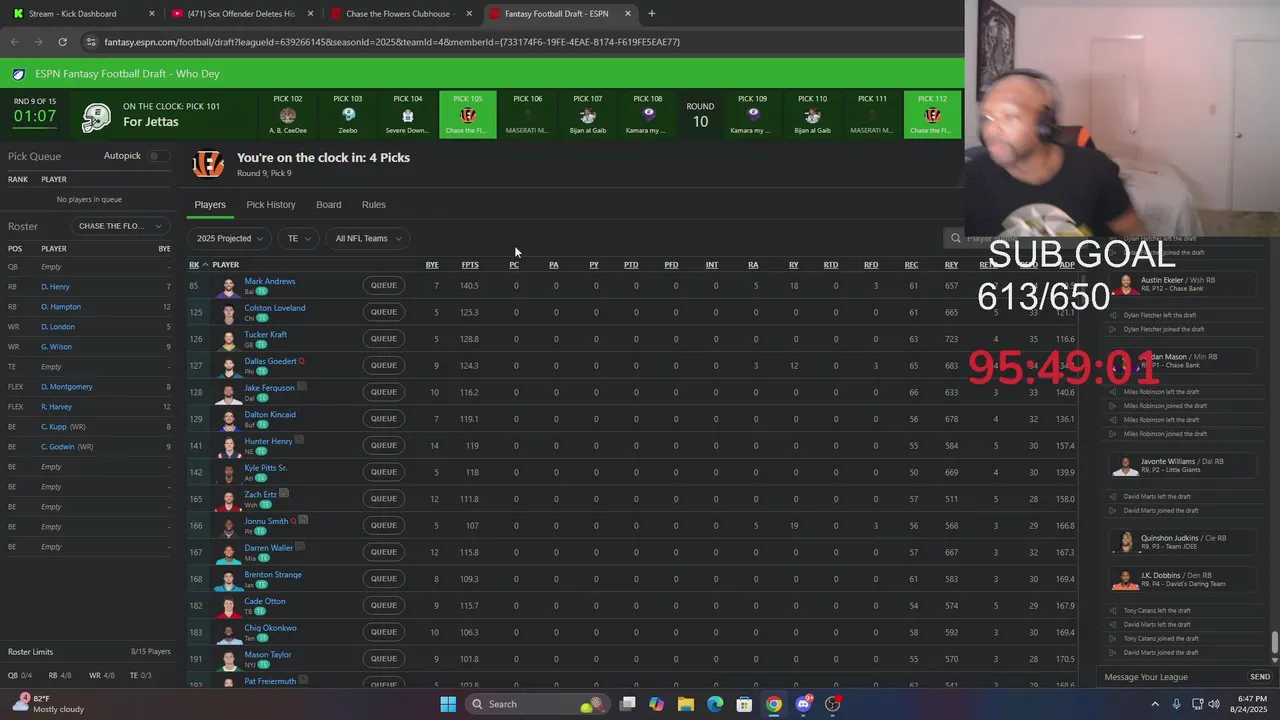Image resolution: width=1280 pixels, height=720 pixels.
Task: Switch to Chase the Flowers Clubhouse browser tab
Action: coord(401,14)
